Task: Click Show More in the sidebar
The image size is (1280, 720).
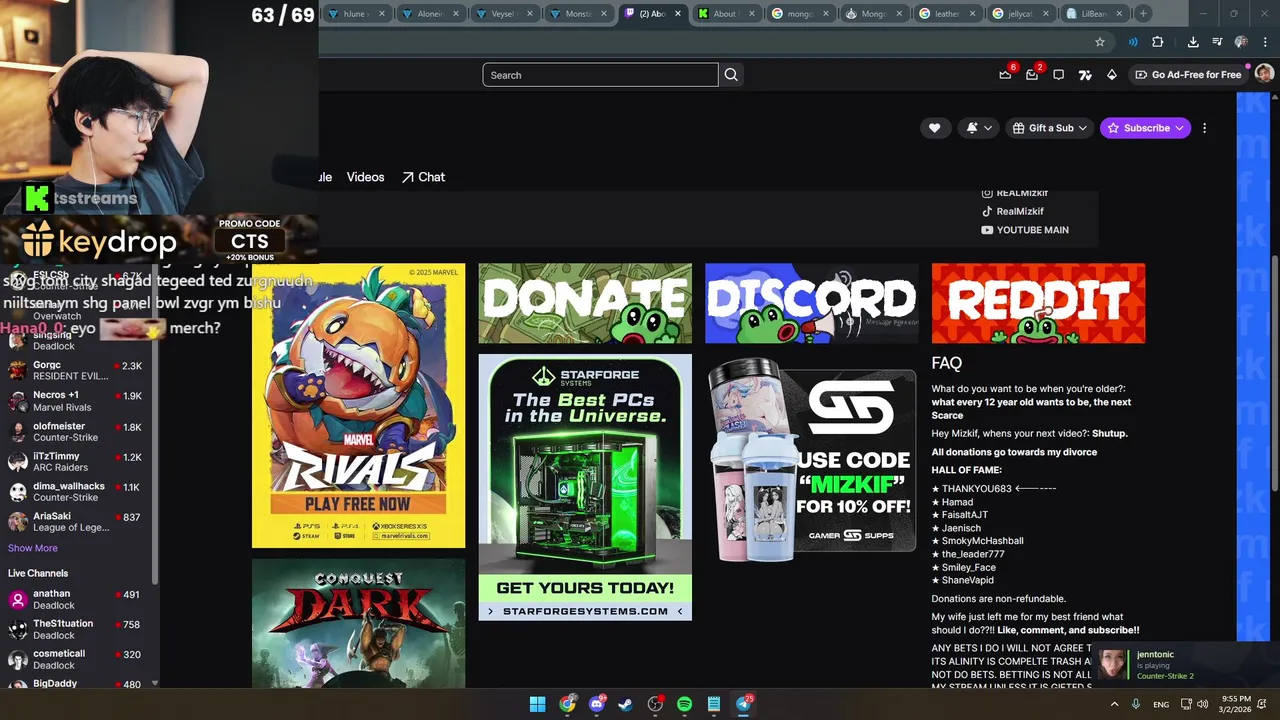Action: tap(33, 548)
